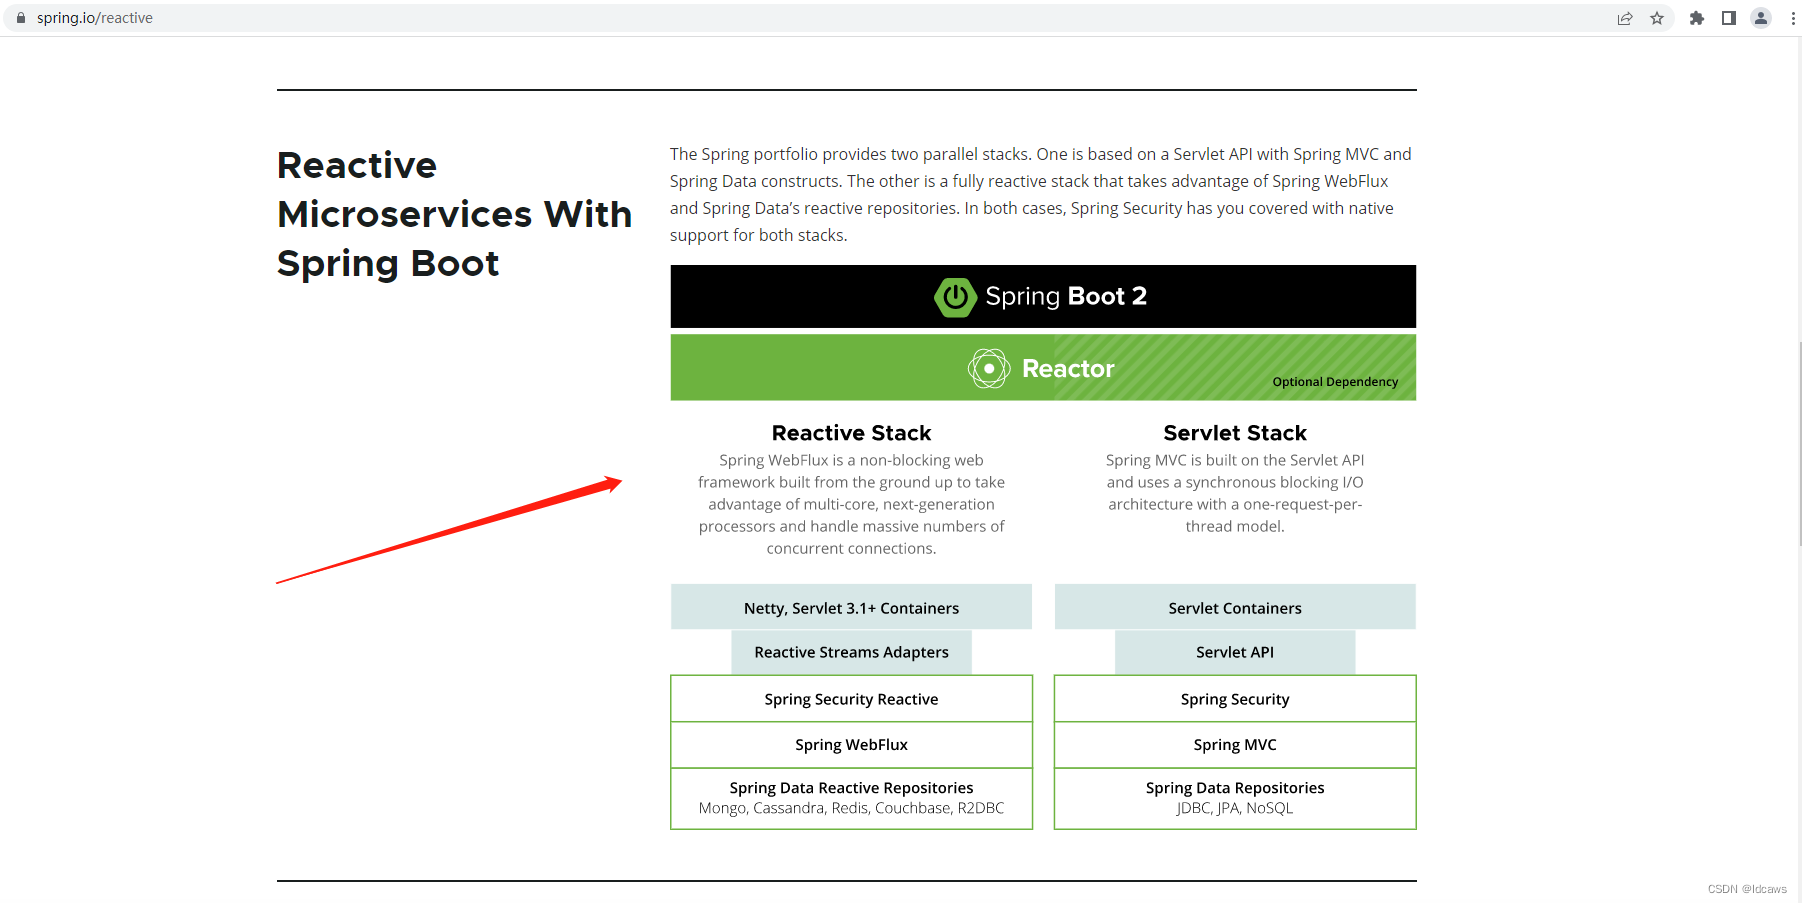Click "Spring Data Repositories" text
1802x903 pixels.
1235,788
